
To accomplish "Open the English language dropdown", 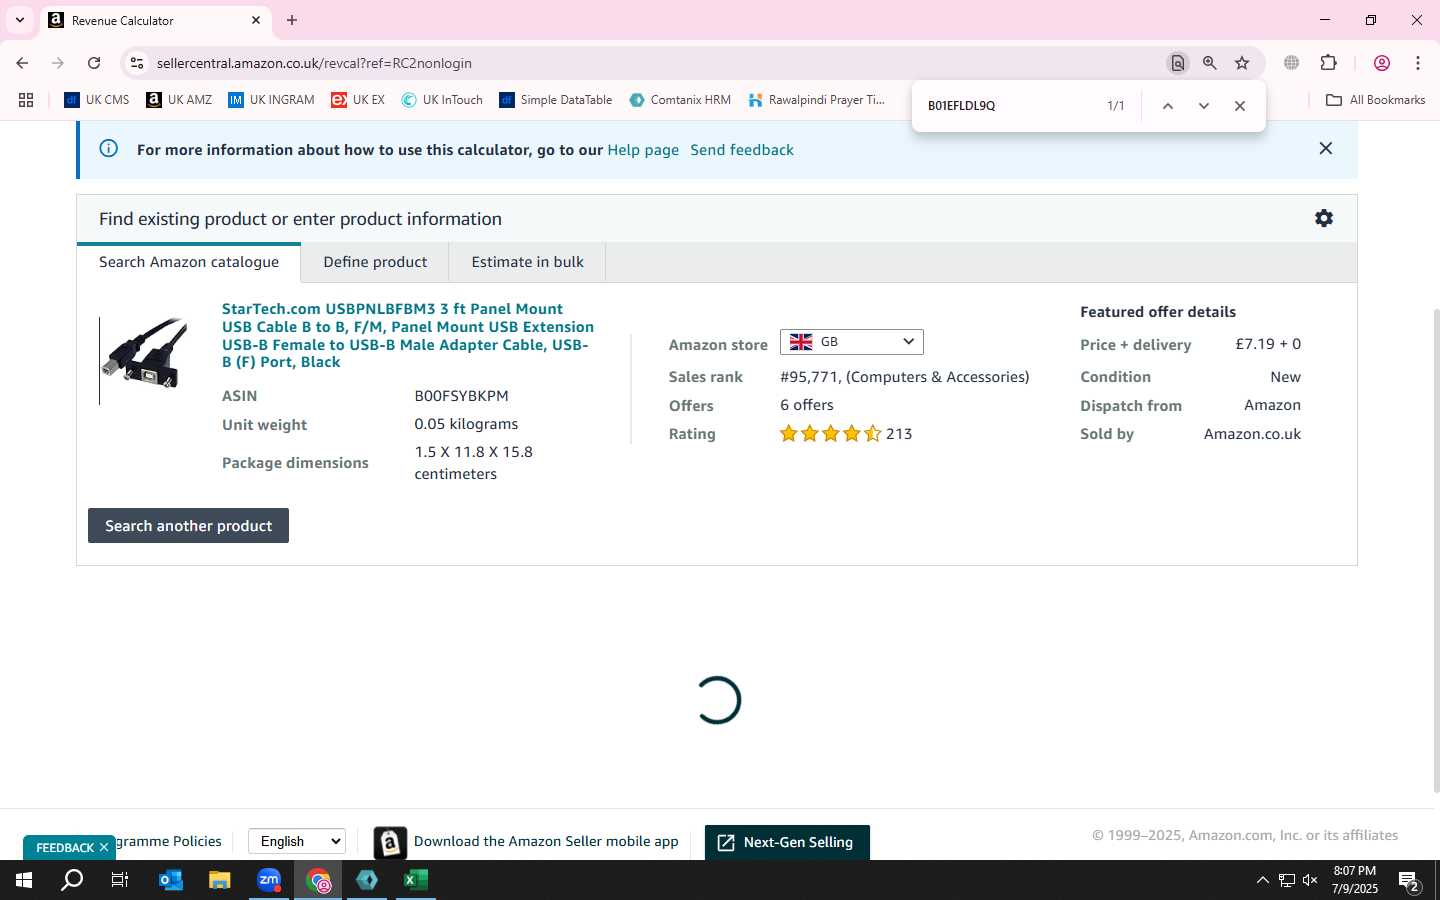I will (x=297, y=841).
